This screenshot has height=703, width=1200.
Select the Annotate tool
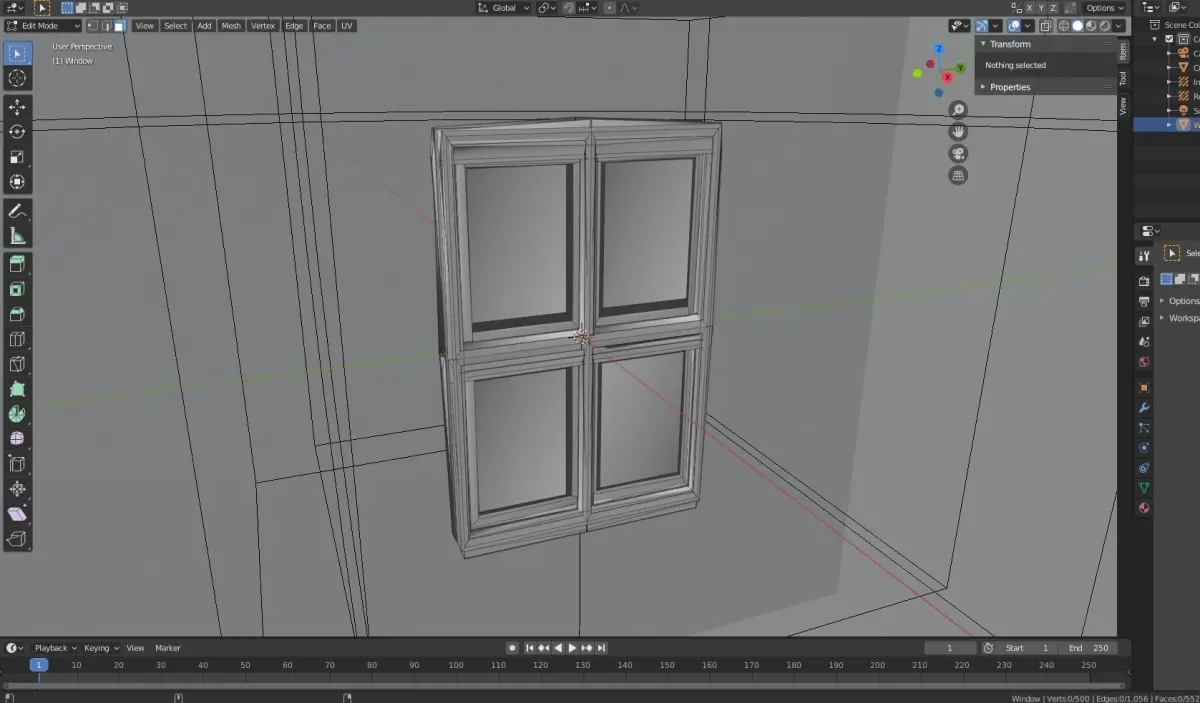[x=18, y=211]
